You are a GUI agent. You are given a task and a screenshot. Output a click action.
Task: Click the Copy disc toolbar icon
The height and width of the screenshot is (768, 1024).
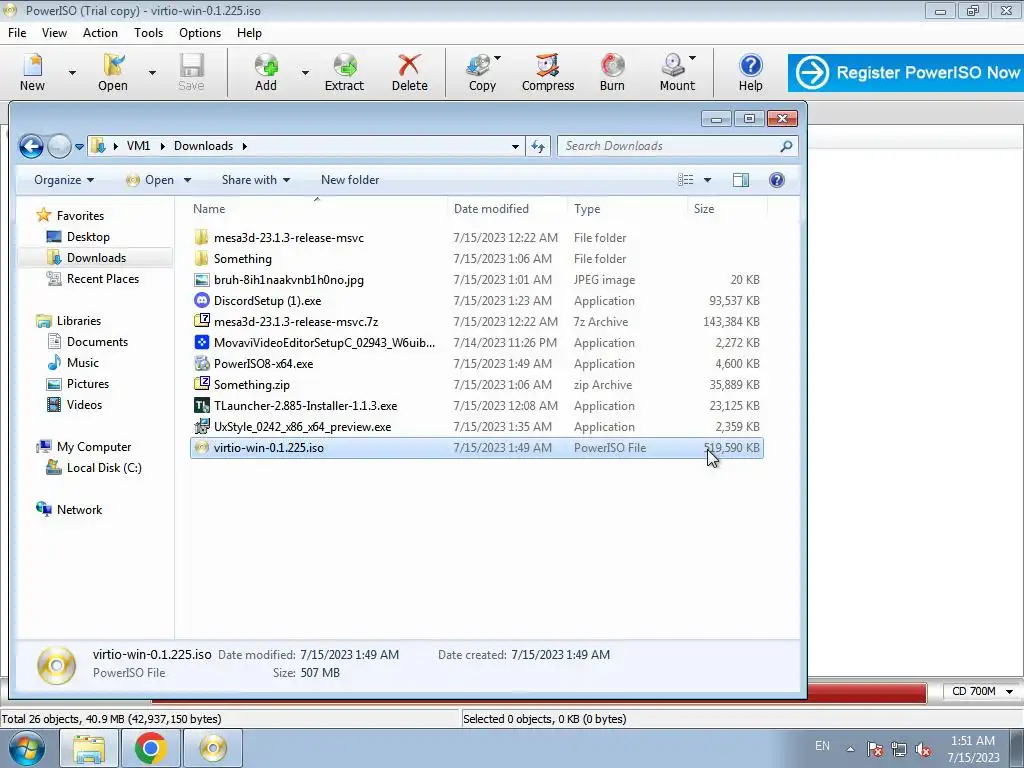482,72
